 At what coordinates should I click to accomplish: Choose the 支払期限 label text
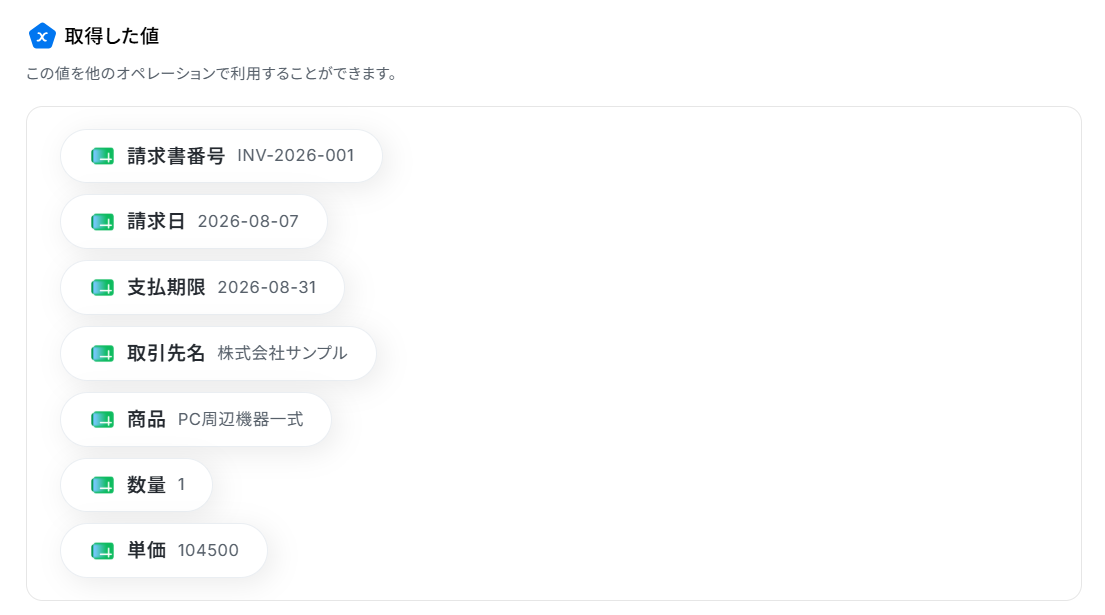166,287
